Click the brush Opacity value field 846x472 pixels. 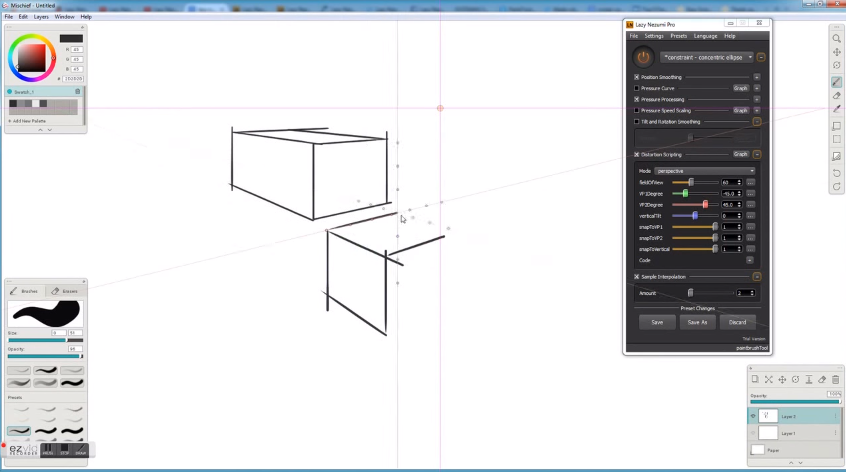(x=74, y=349)
